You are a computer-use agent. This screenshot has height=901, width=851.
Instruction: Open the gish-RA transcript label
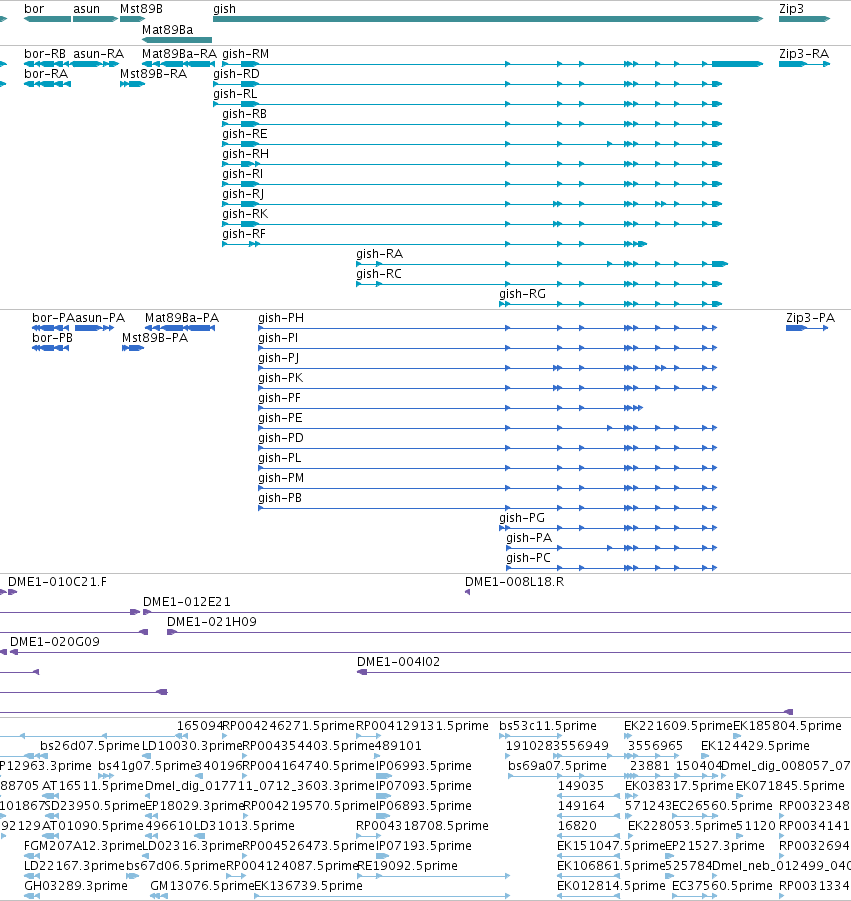pos(379,255)
